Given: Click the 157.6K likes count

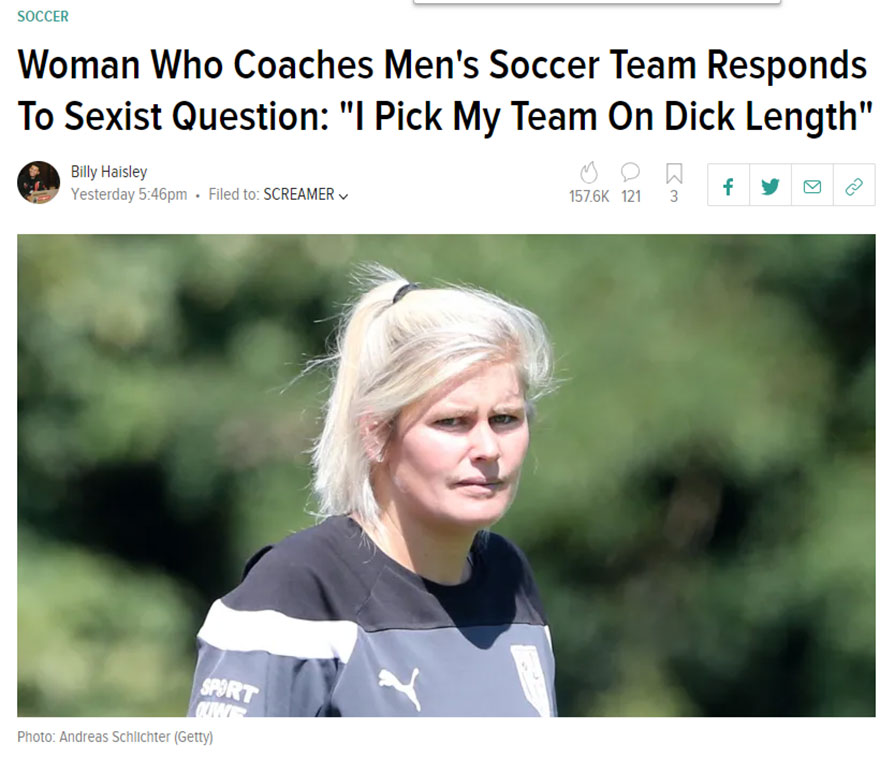Looking at the screenshot, I should pyautogui.click(x=589, y=197).
